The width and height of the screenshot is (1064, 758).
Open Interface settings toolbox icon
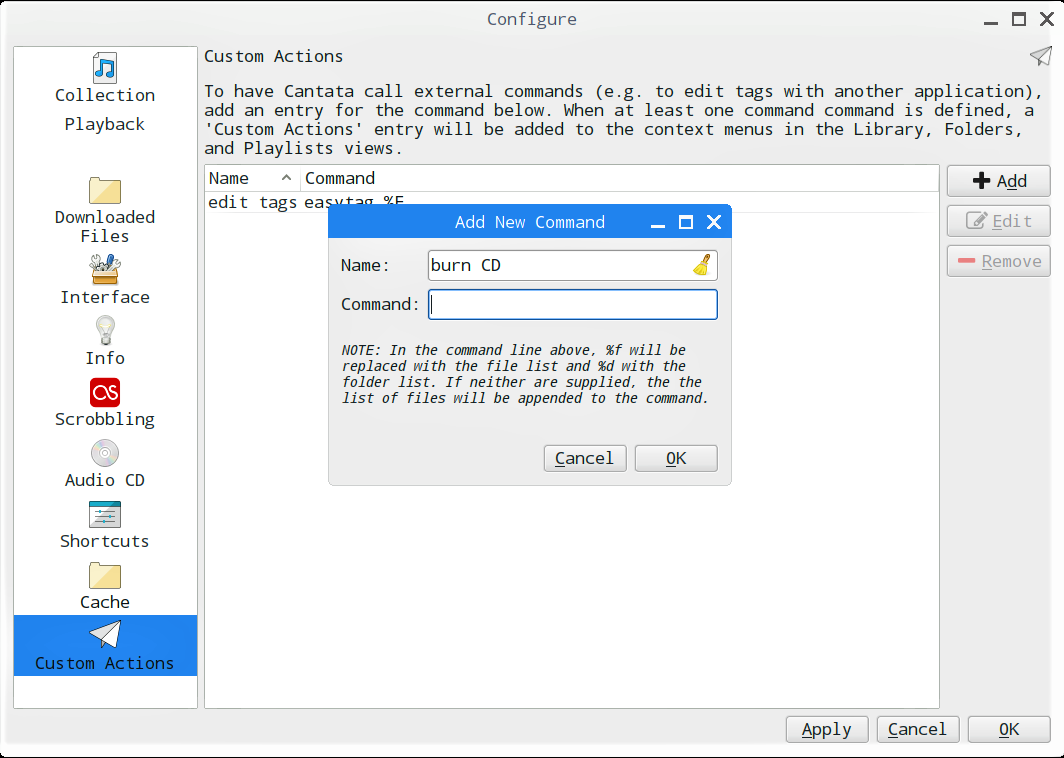coord(104,269)
